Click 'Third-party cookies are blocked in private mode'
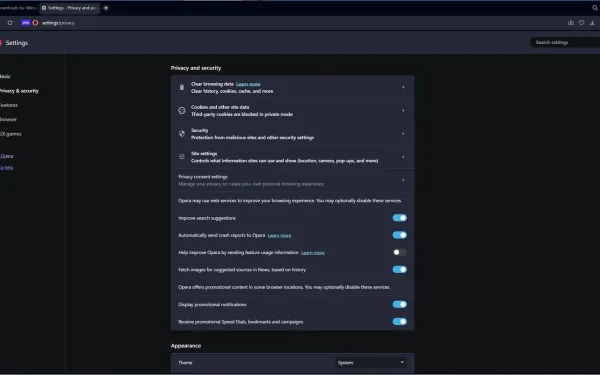The image size is (600, 375). point(242,114)
